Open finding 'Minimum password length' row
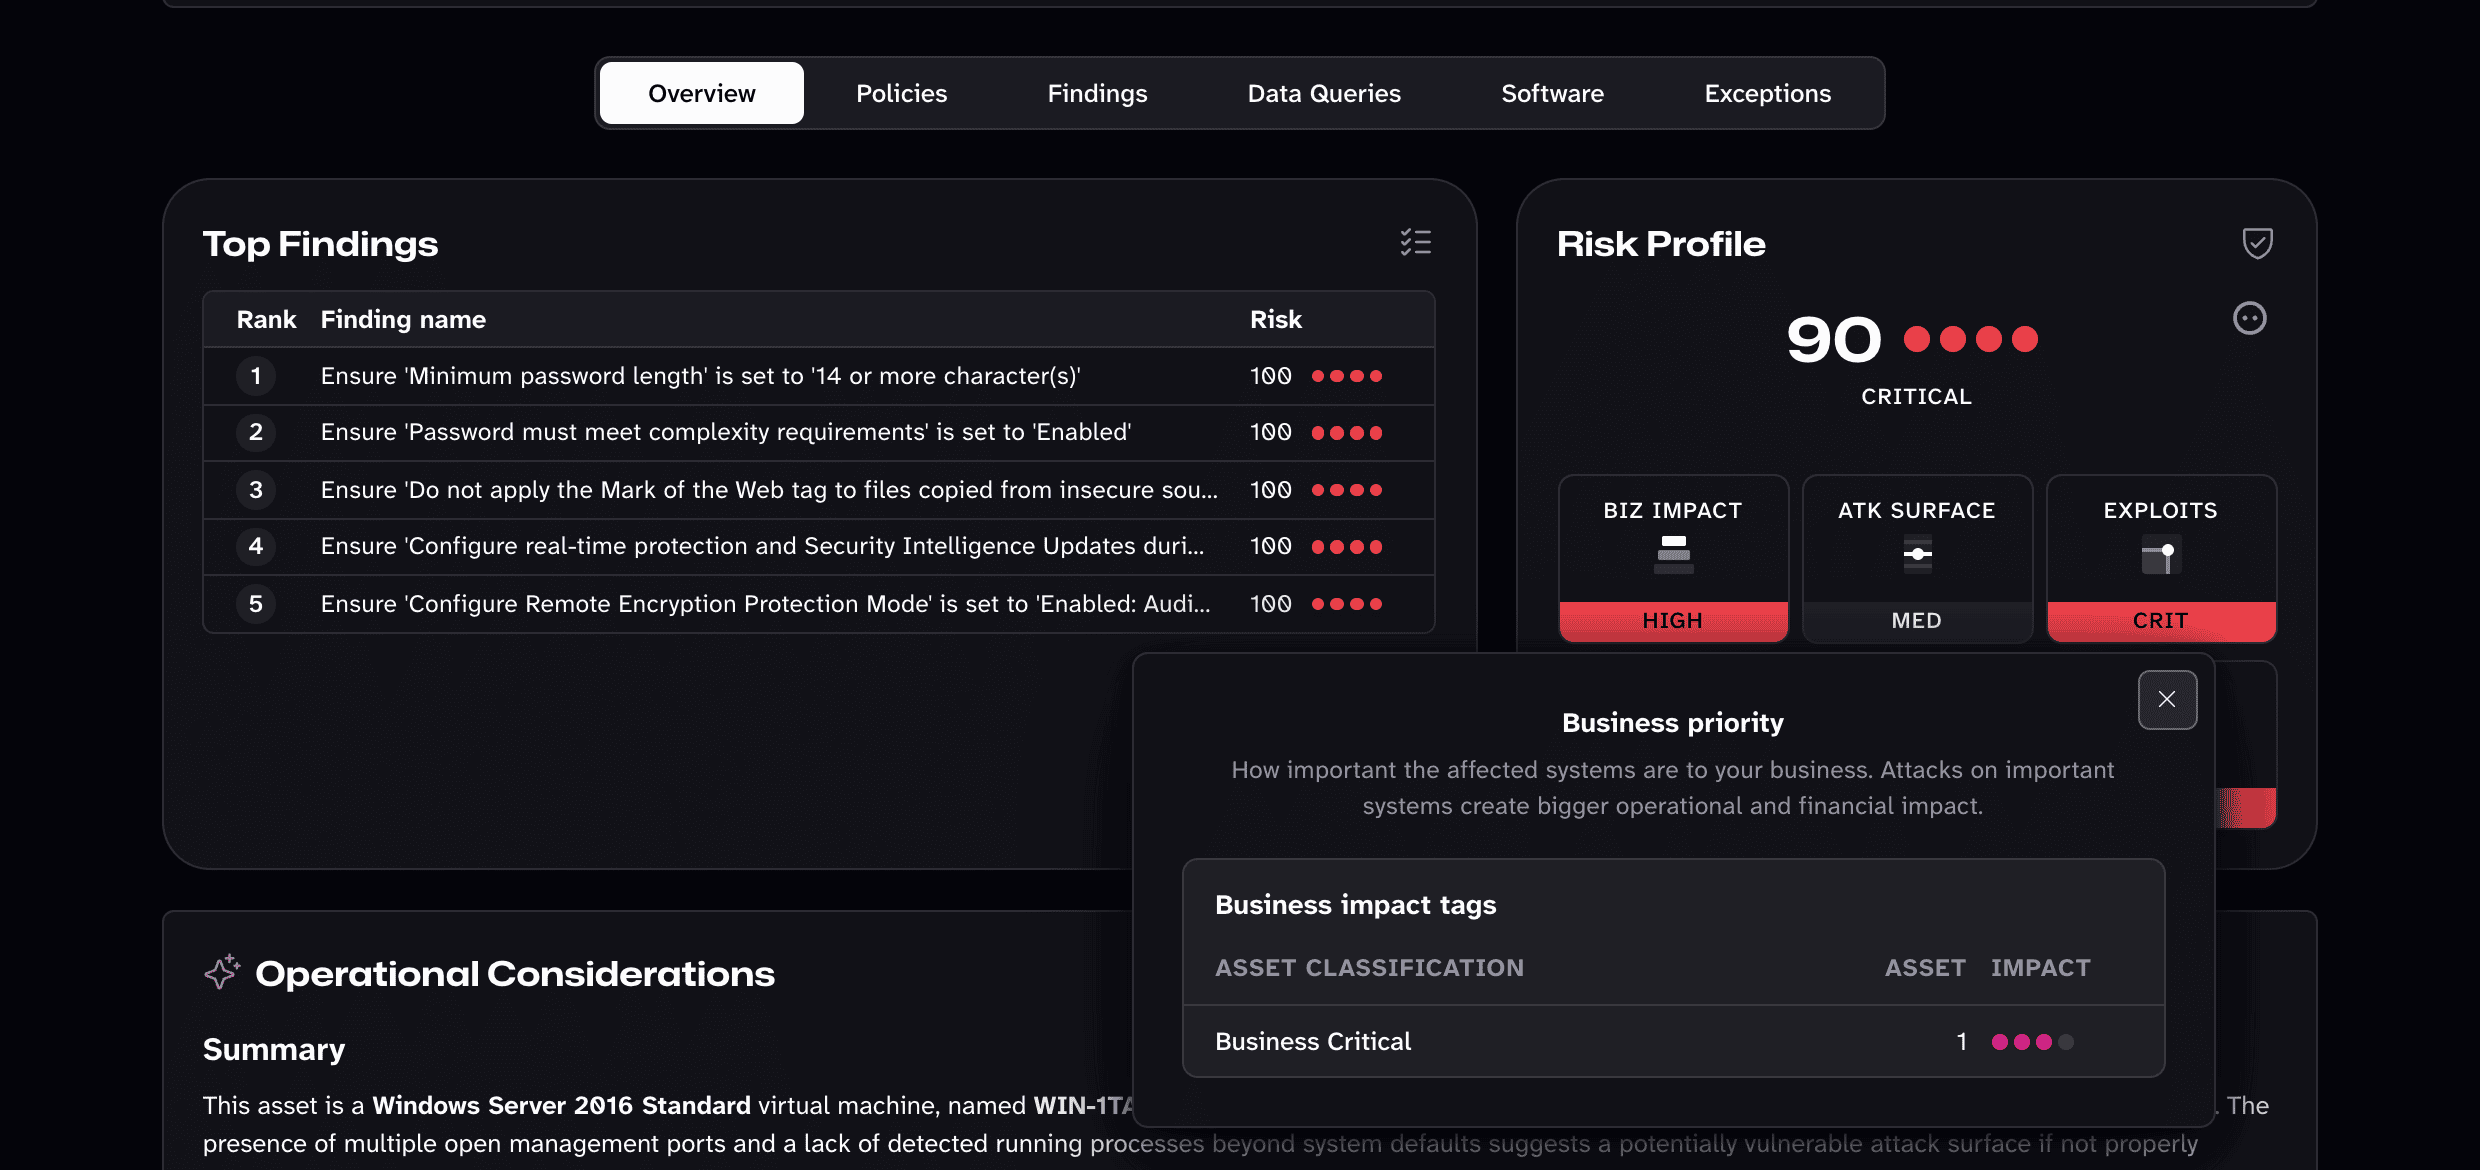This screenshot has width=2480, height=1170. 819,376
